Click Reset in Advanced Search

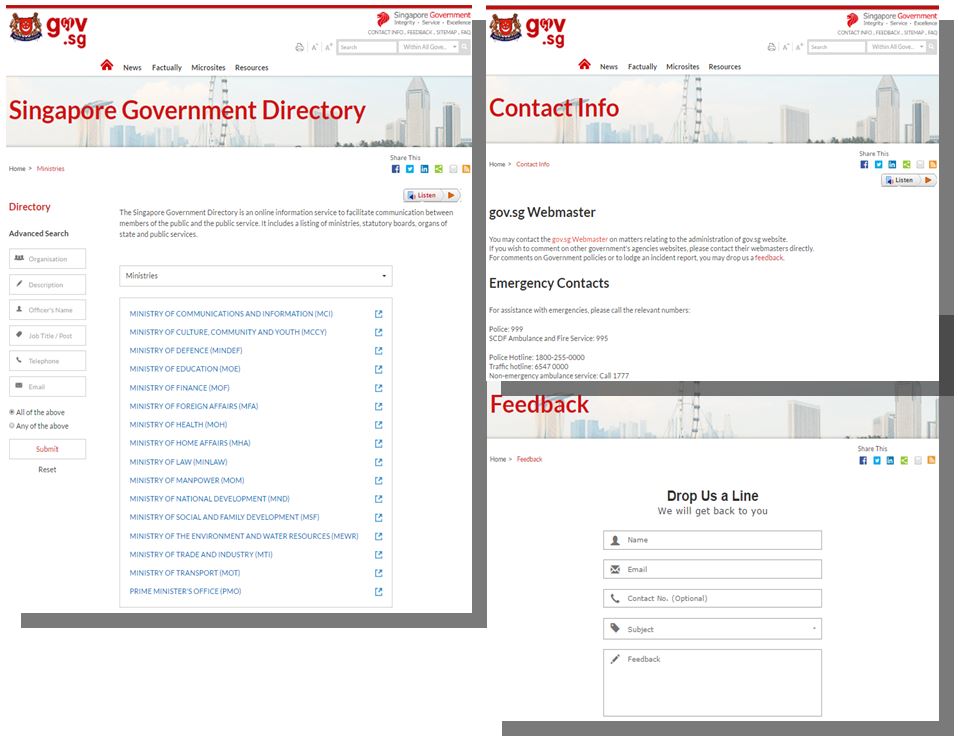(x=47, y=470)
